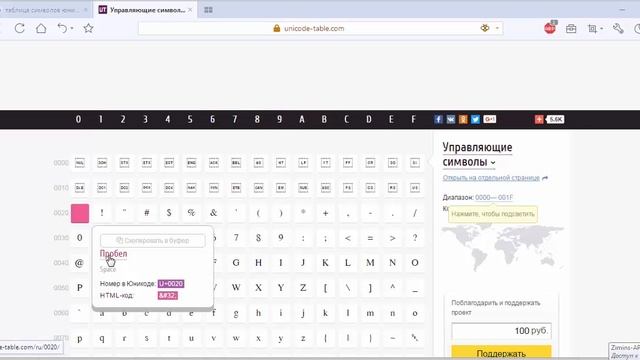Select column A in the hex header
This screenshot has width=640, height=360.
click(x=302, y=119)
